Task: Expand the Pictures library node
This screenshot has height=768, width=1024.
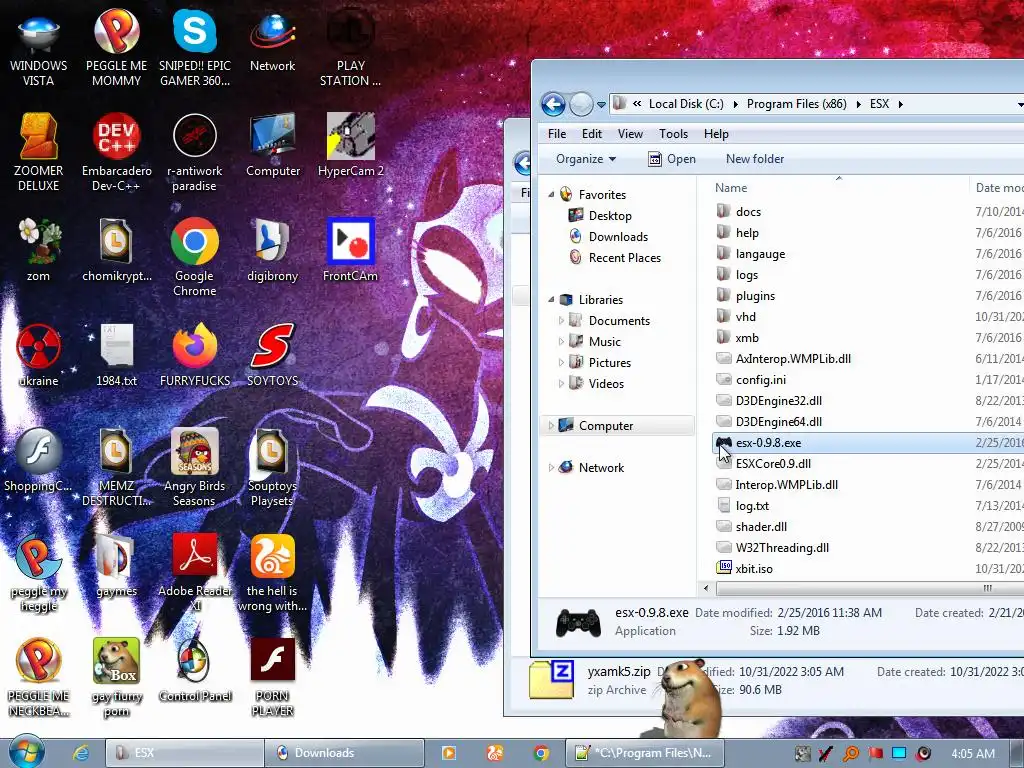Action: (x=561, y=362)
